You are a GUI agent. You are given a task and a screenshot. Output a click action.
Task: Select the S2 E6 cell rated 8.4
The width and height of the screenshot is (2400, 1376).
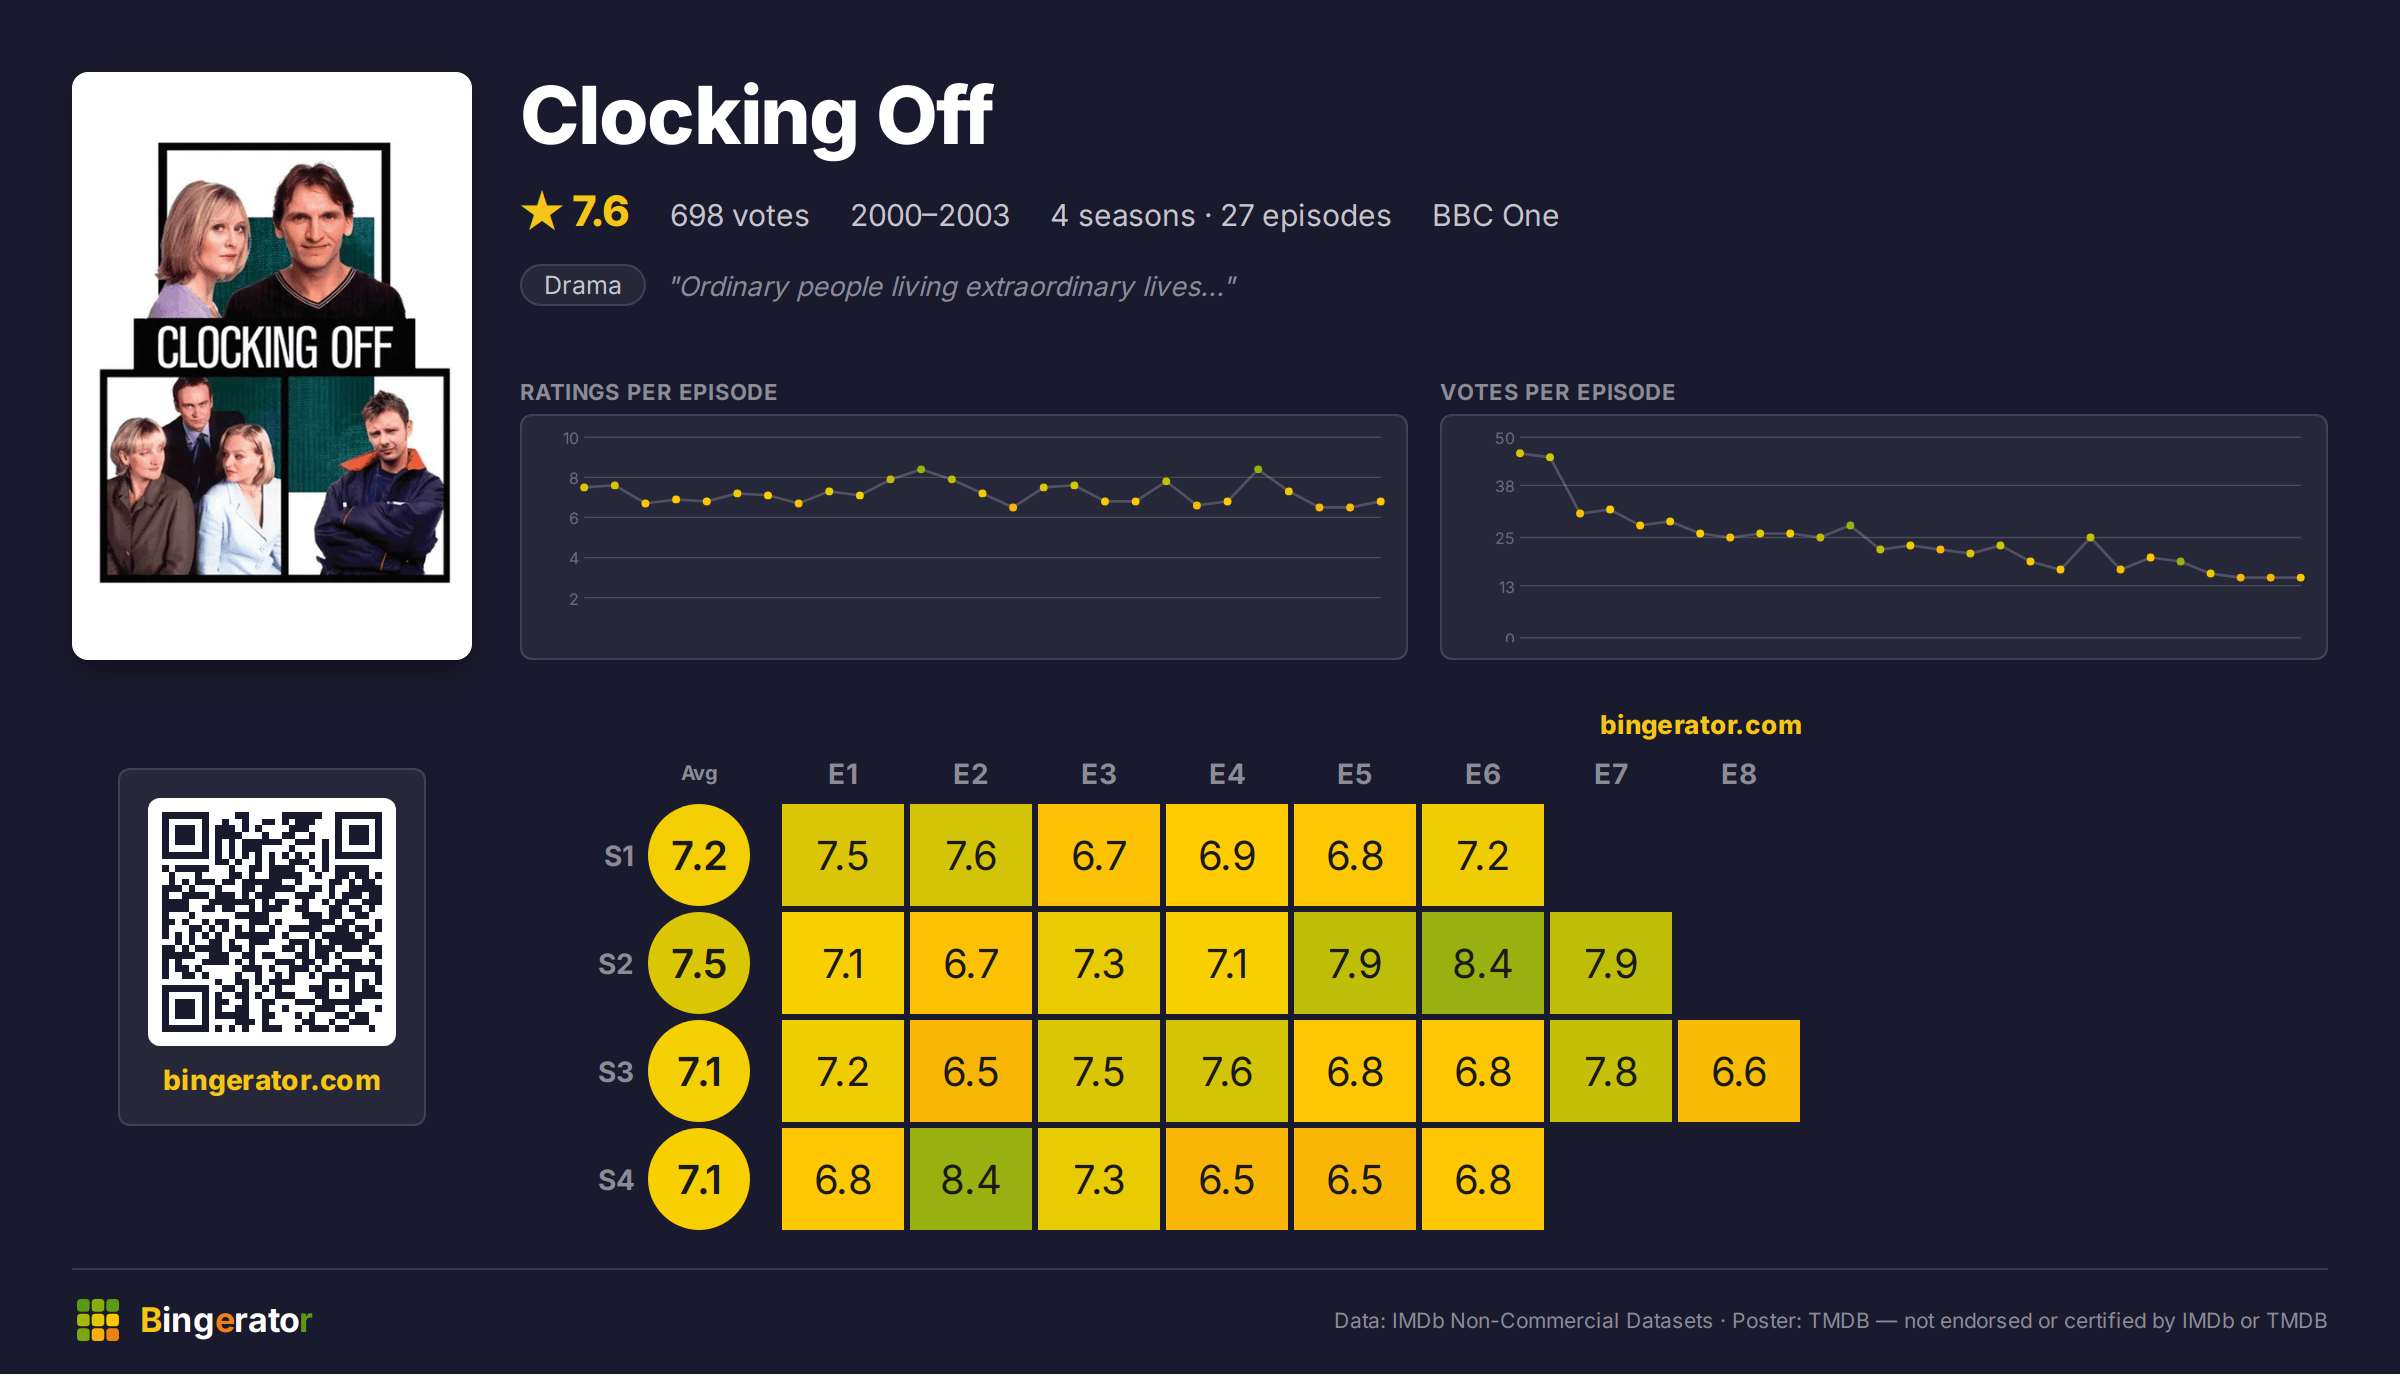1483,963
